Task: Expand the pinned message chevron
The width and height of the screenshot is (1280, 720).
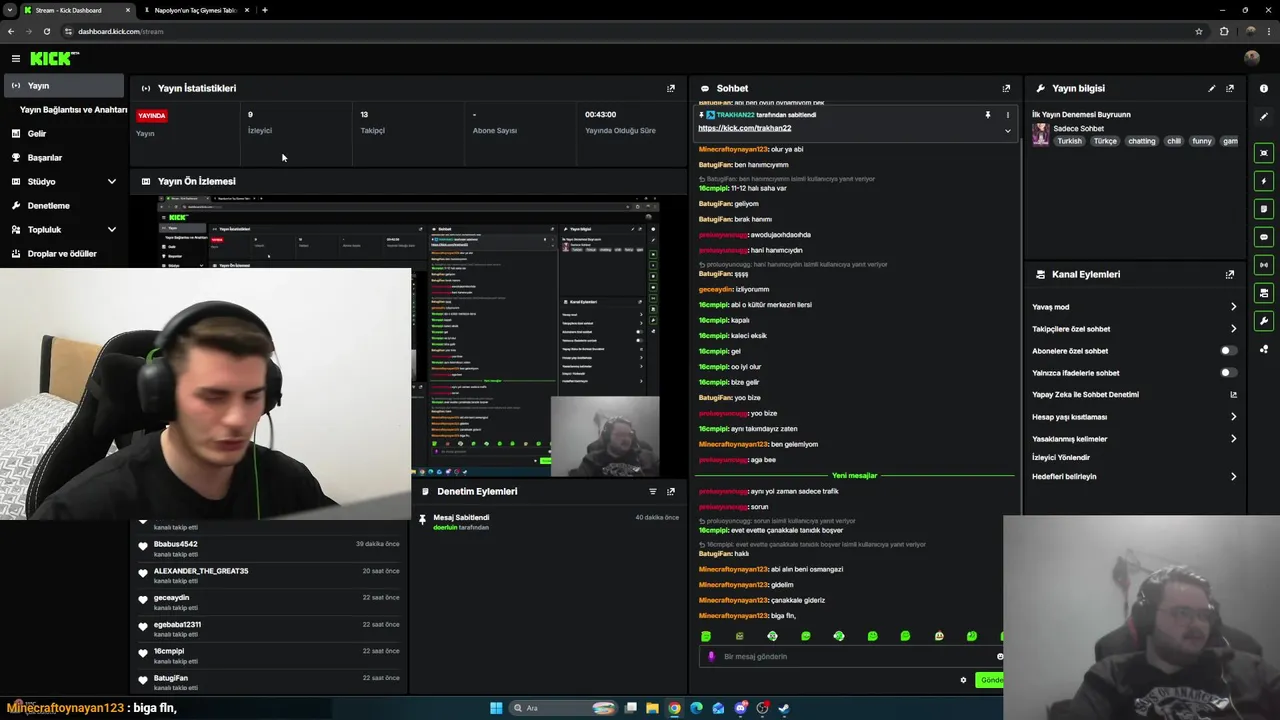Action: 1007,130
